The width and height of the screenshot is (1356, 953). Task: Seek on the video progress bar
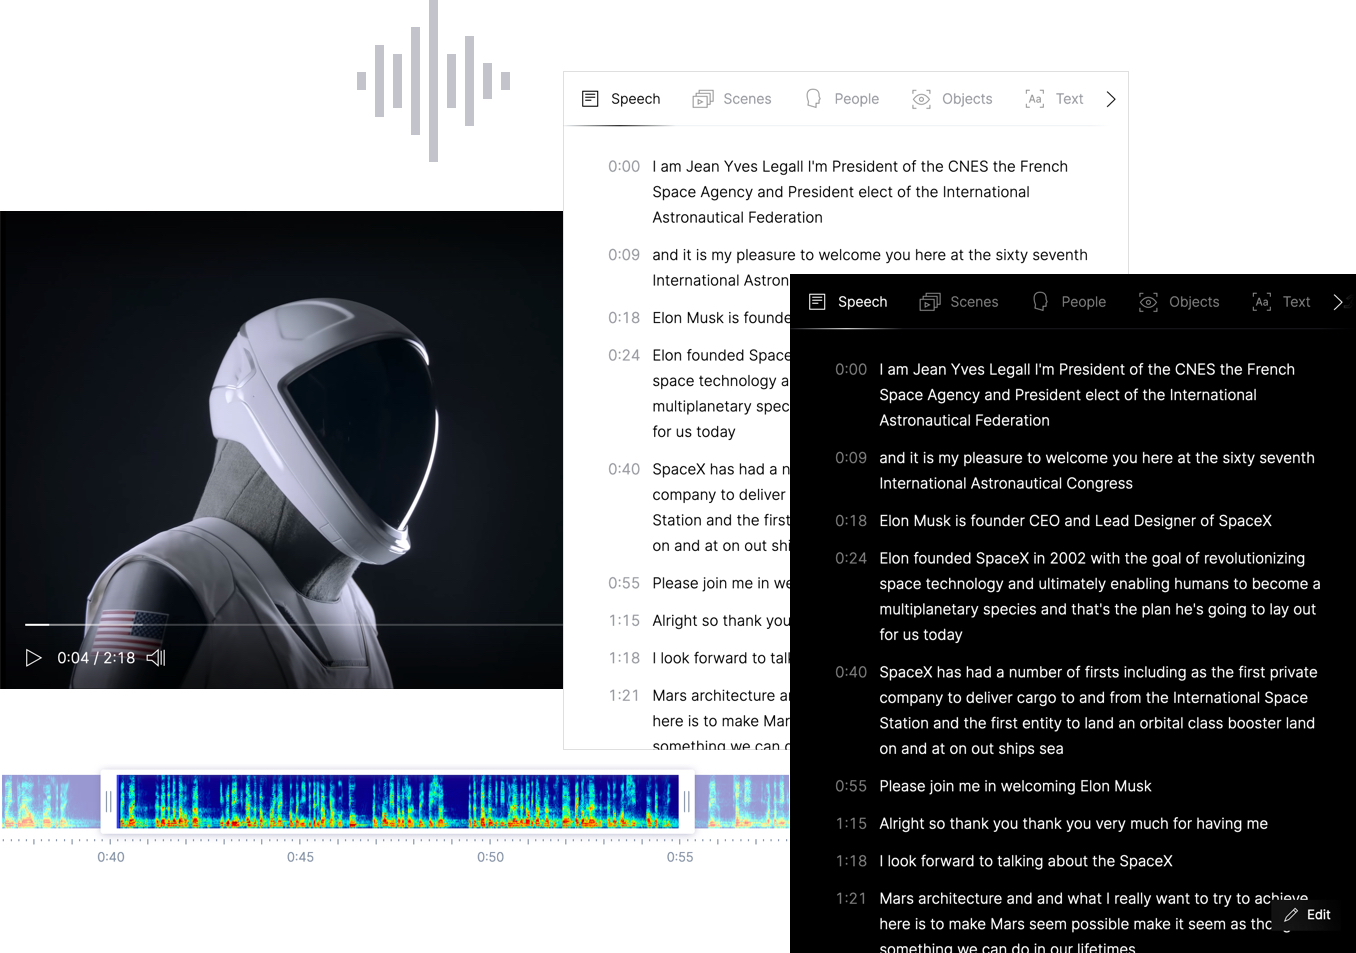(290, 624)
